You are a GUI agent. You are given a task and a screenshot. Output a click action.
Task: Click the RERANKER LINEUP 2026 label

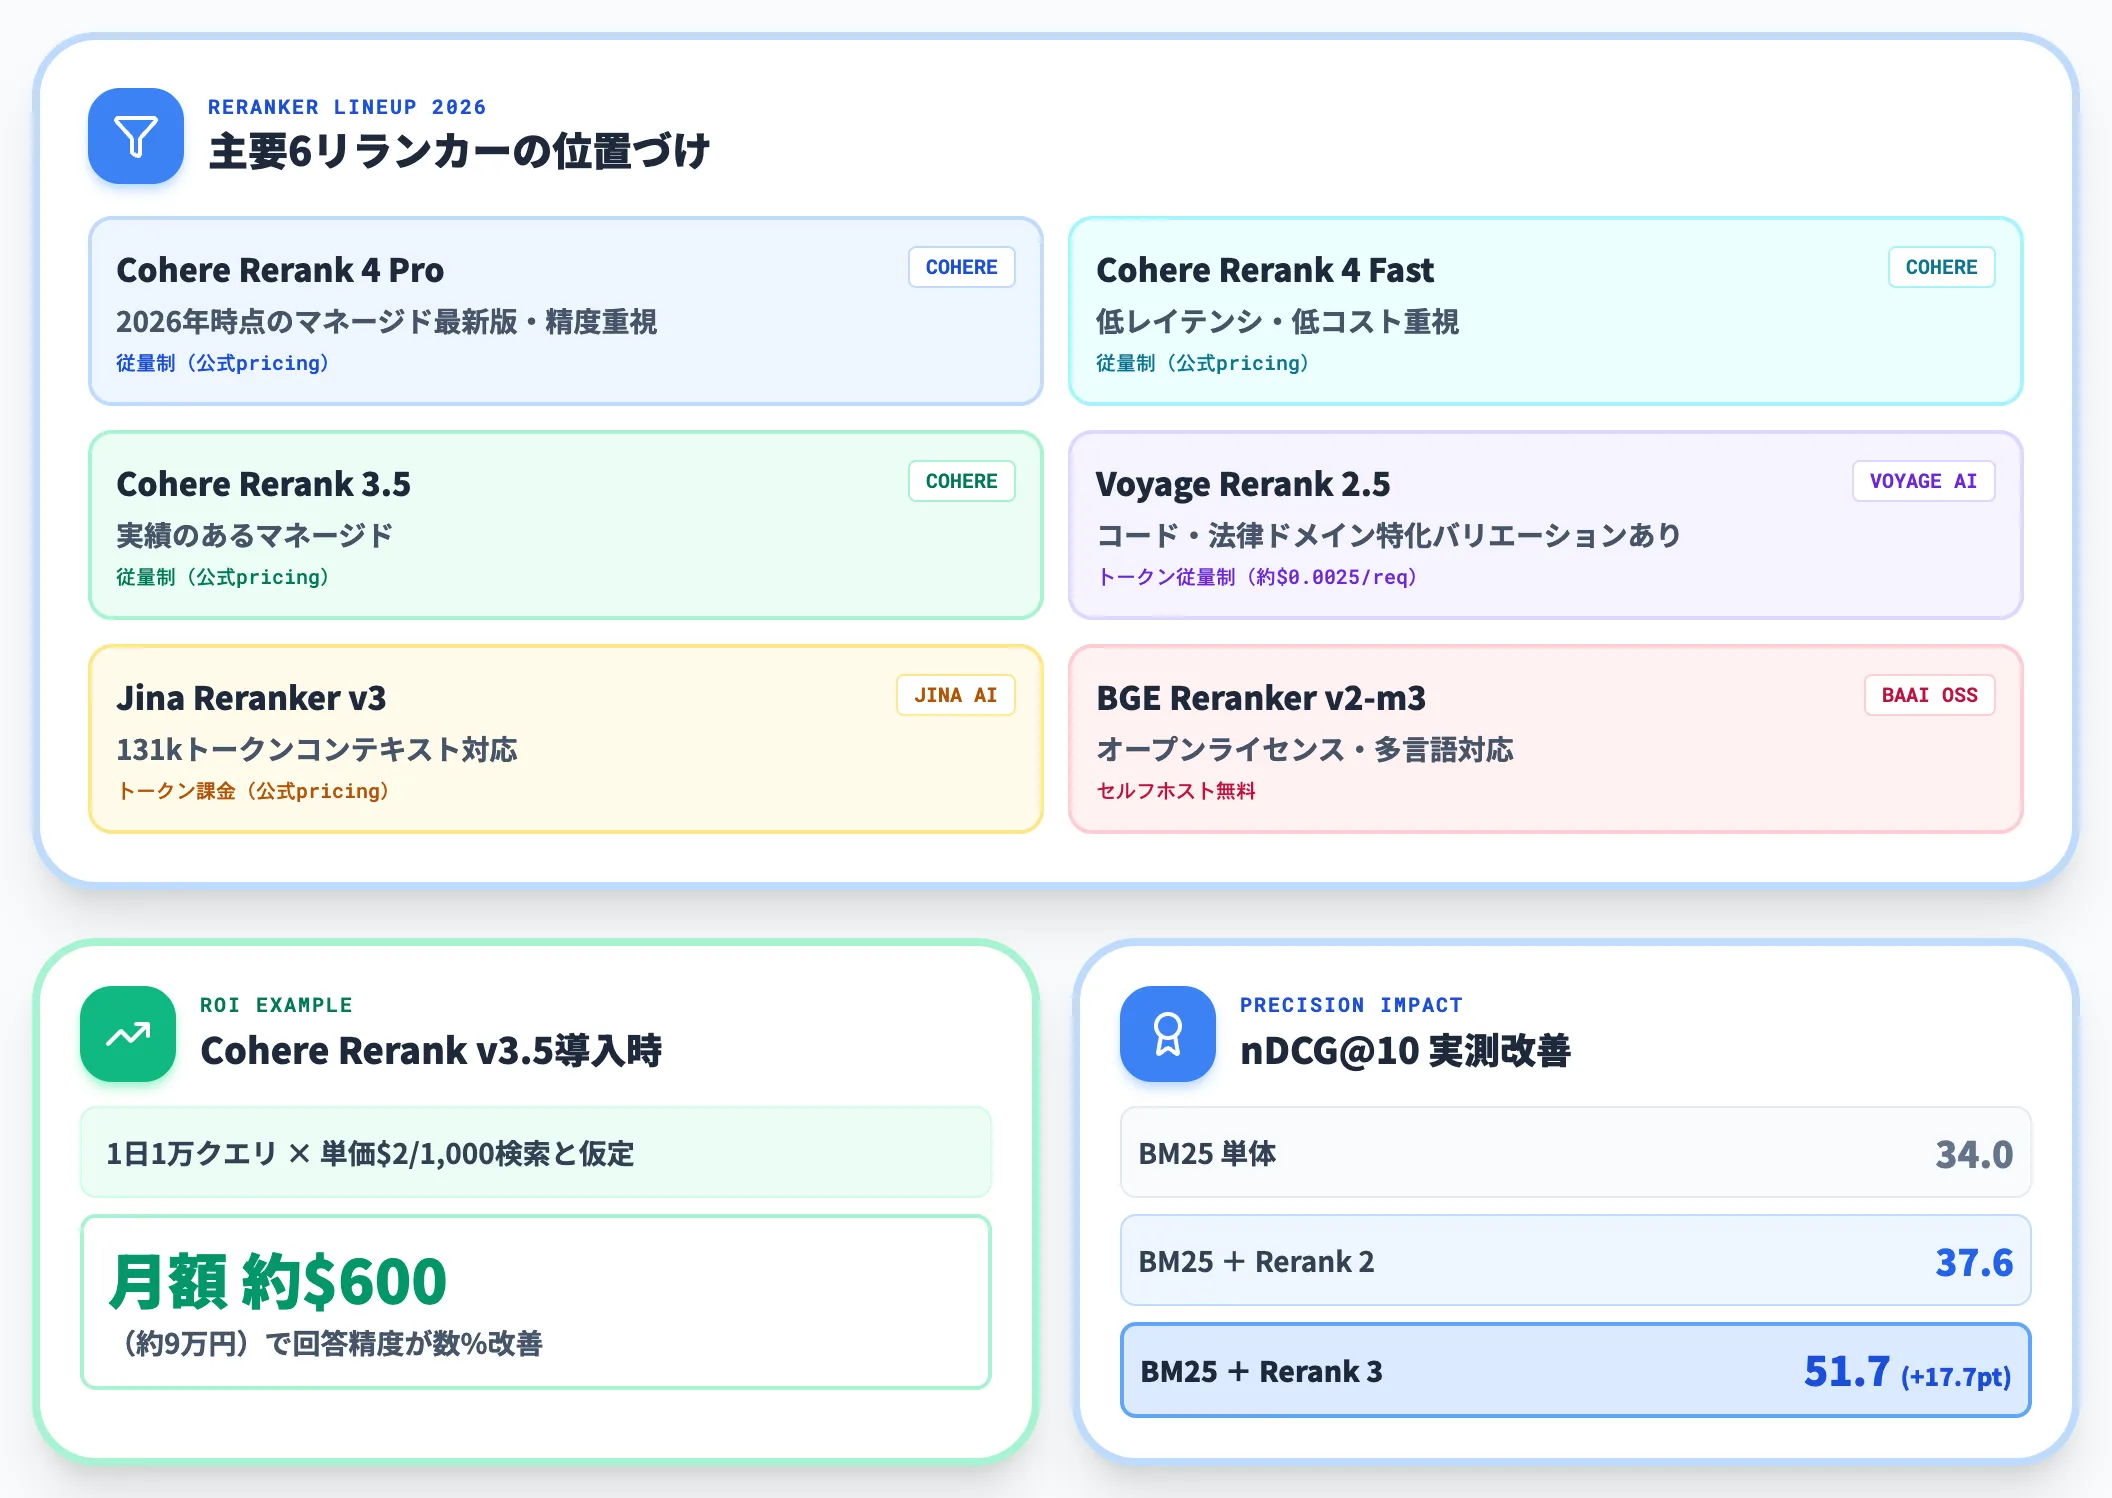[347, 107]
